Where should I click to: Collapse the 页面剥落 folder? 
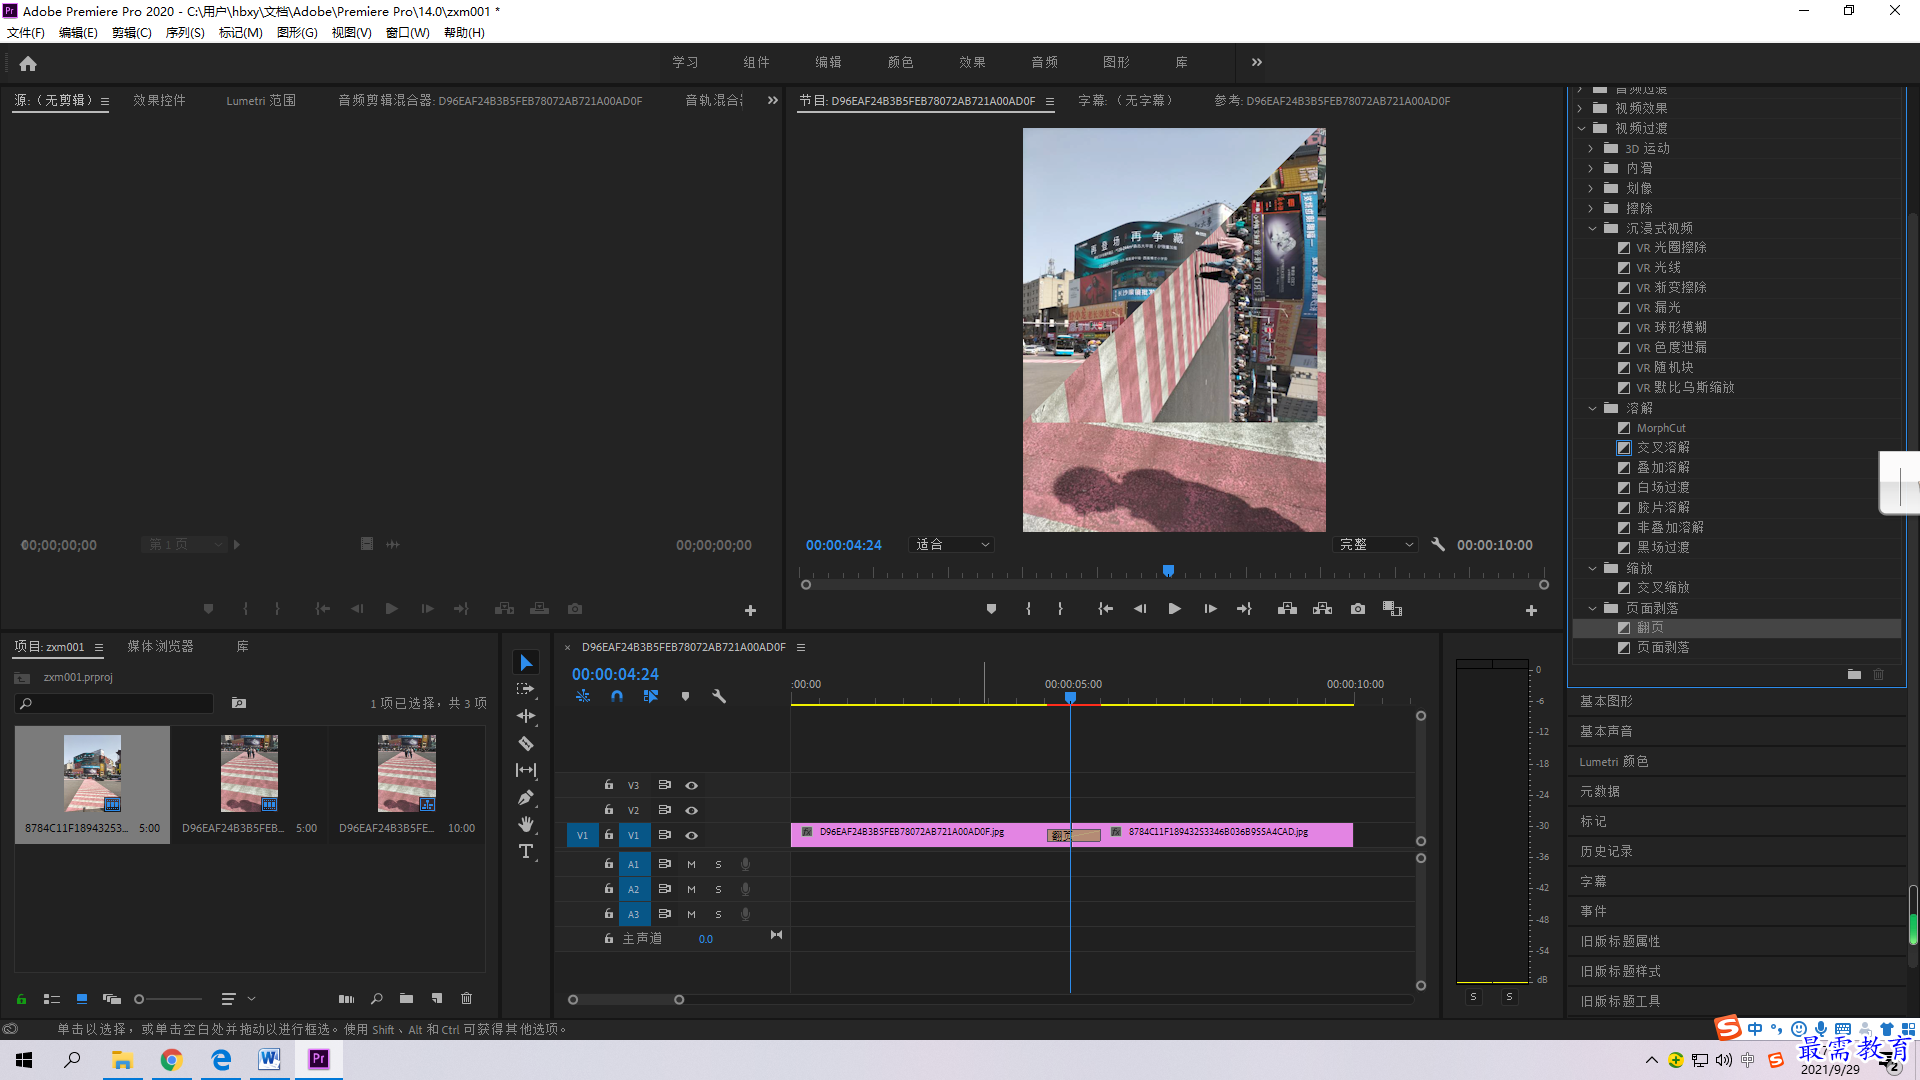[x=1592, y=608]
